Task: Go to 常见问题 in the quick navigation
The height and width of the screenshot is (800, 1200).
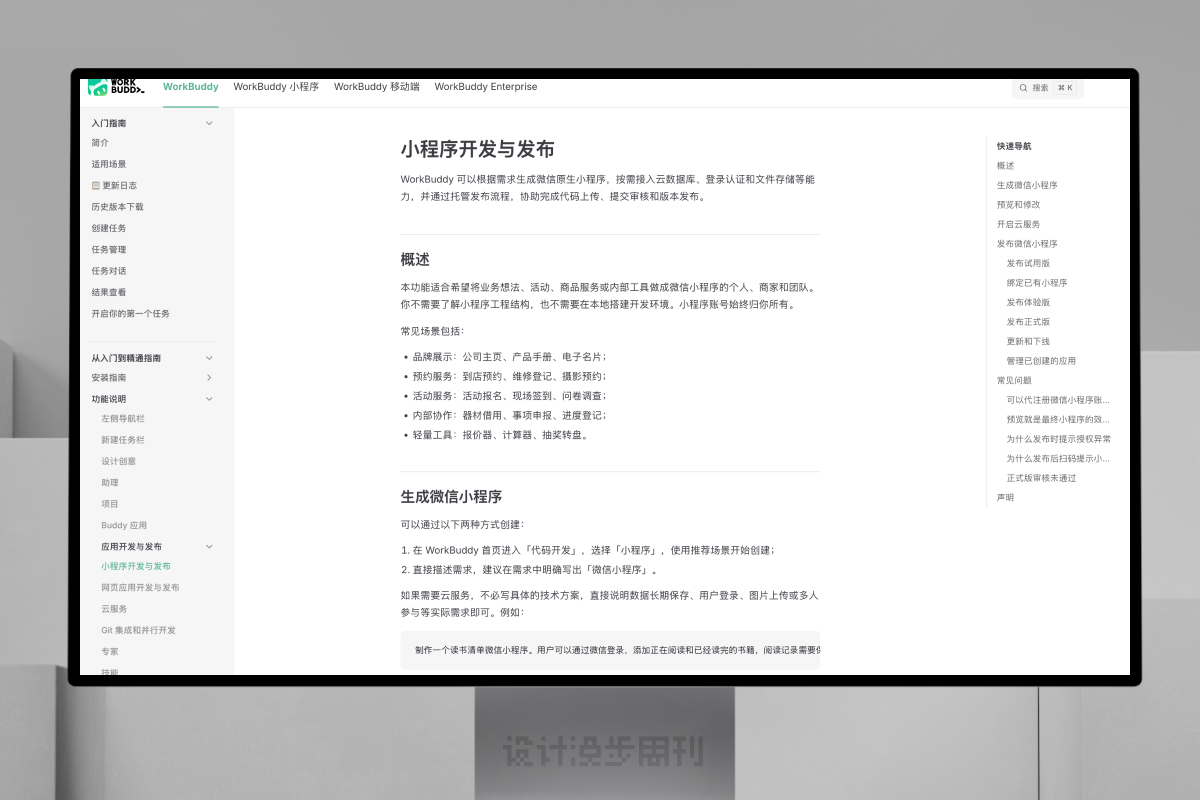Action: (x=1014, y=380)
